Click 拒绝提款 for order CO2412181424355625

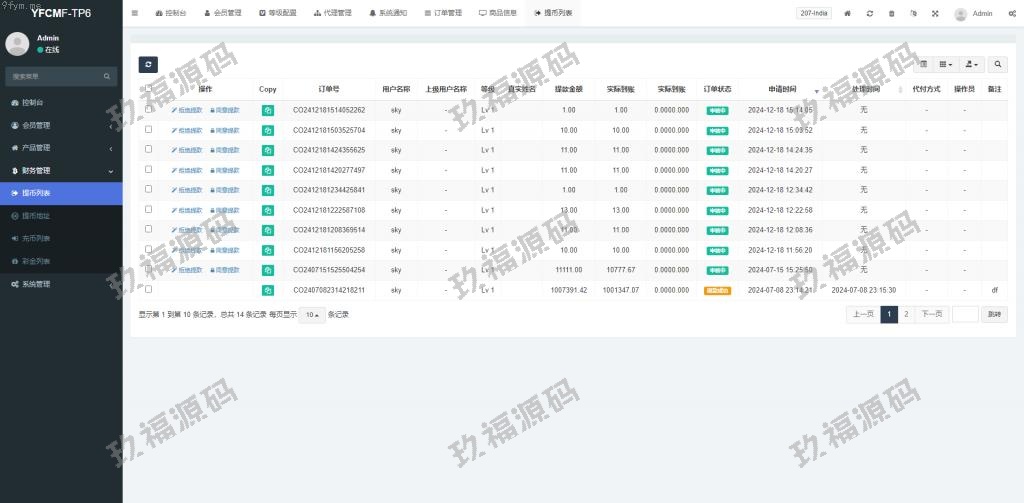pyautogui.click(x=187, y=150)
